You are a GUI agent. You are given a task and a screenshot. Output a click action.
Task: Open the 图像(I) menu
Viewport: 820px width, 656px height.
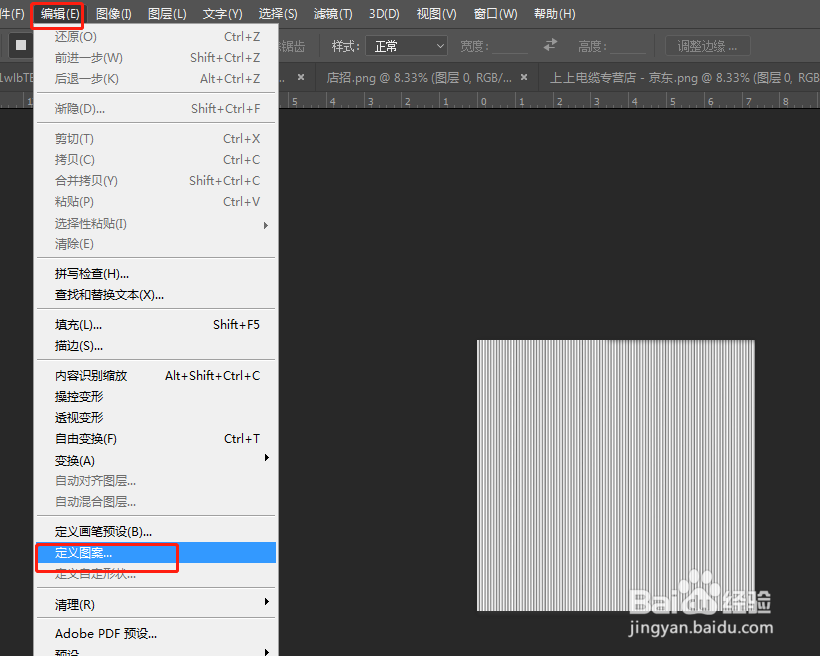pyautogui.click(x=113, y=13)
